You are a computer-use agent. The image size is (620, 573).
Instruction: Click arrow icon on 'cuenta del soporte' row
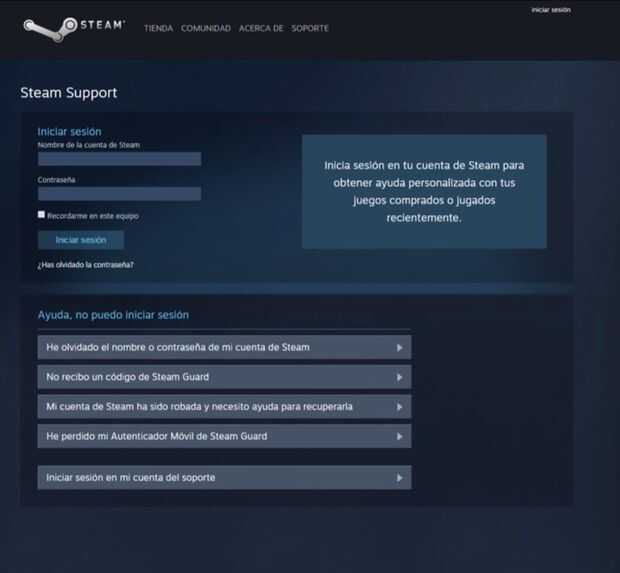399,478
